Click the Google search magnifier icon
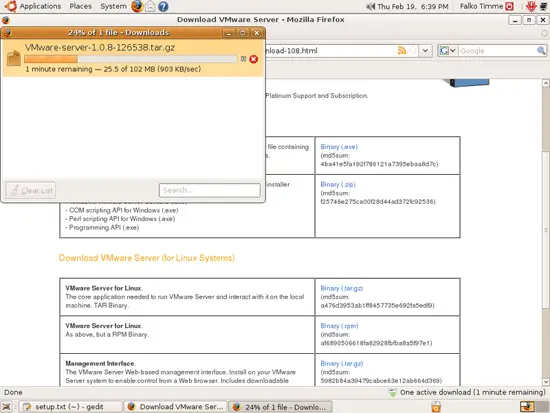The height and width of the screenshot is (413, 550). [x=541, y=51]
